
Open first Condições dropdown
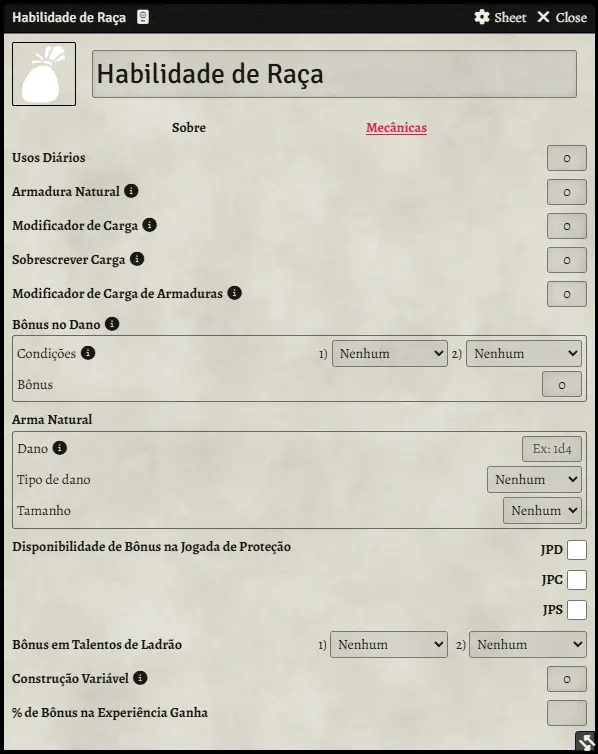click(x=390, y=353)
